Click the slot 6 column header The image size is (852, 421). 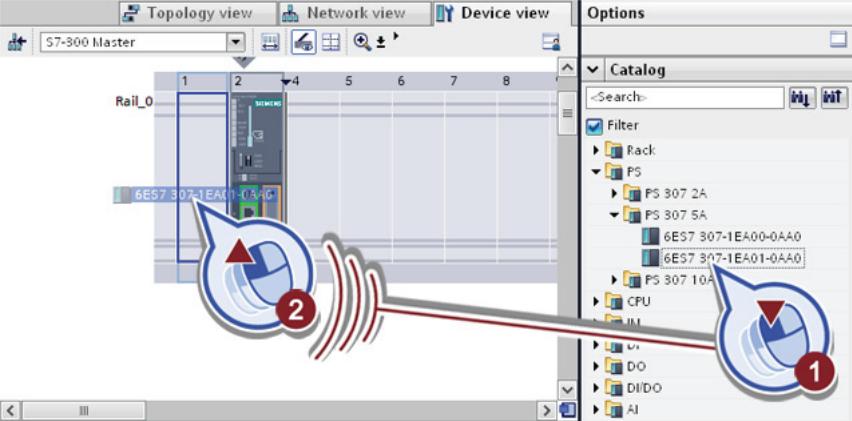(401, 81)
